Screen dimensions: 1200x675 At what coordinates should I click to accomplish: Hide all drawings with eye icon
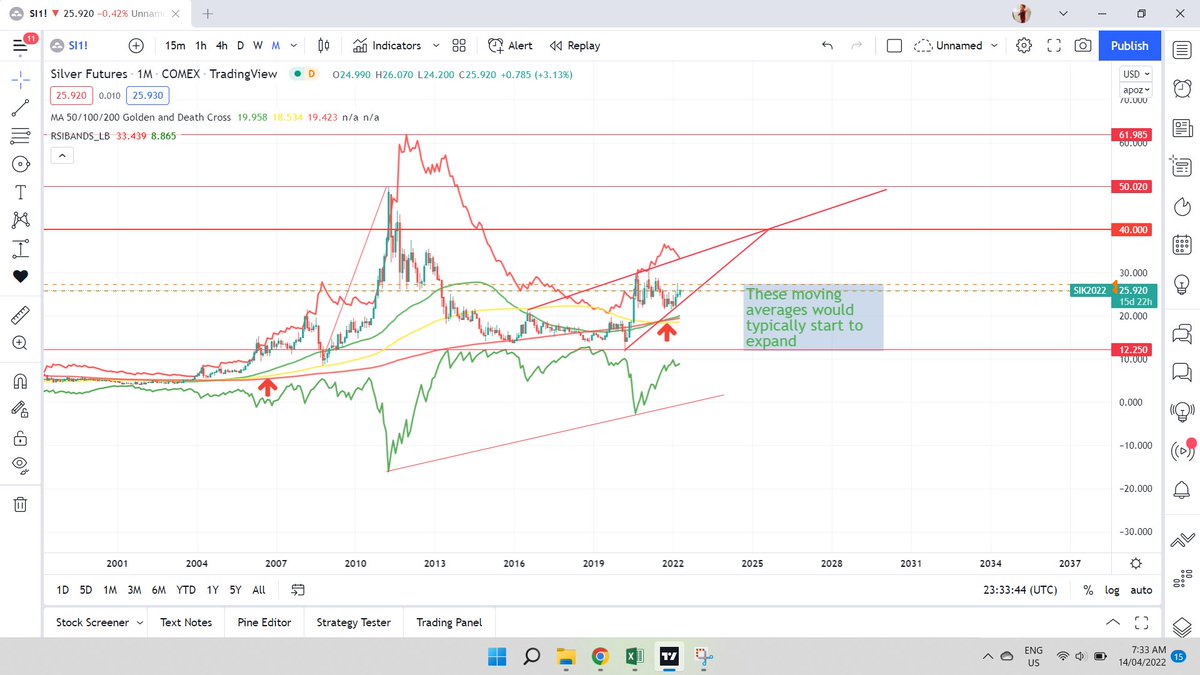pyautogui.click(x=20, y=464)
